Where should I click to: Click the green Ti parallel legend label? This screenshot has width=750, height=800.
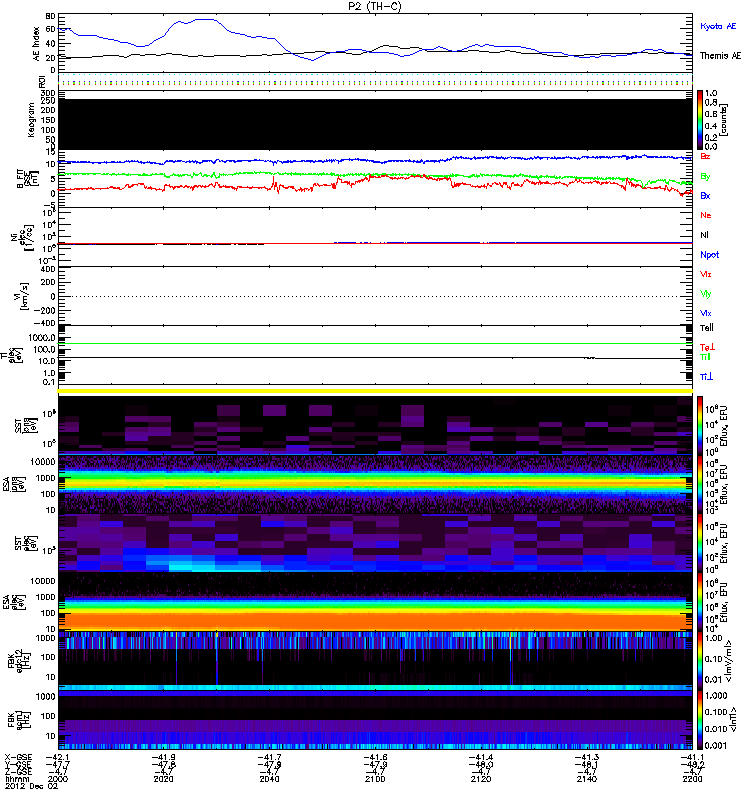click(705, 357)
